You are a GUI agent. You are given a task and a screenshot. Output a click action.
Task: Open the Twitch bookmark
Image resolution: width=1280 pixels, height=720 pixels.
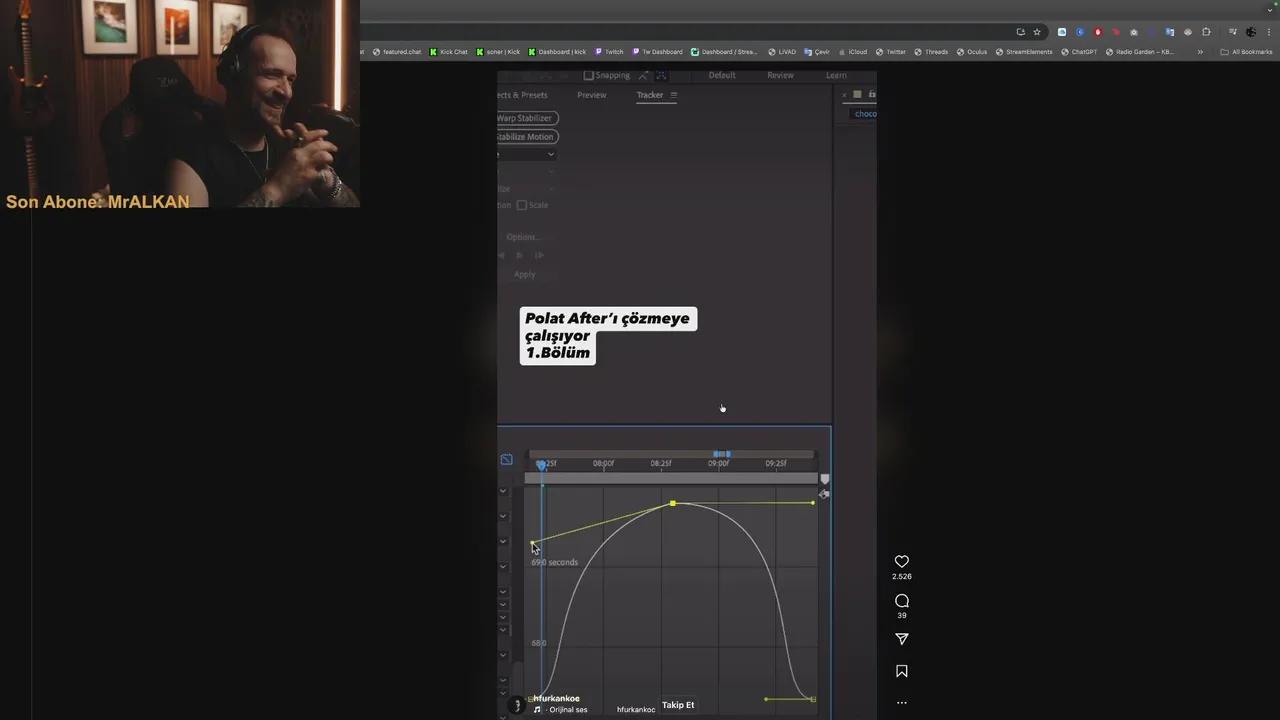(x=609, y=52)
